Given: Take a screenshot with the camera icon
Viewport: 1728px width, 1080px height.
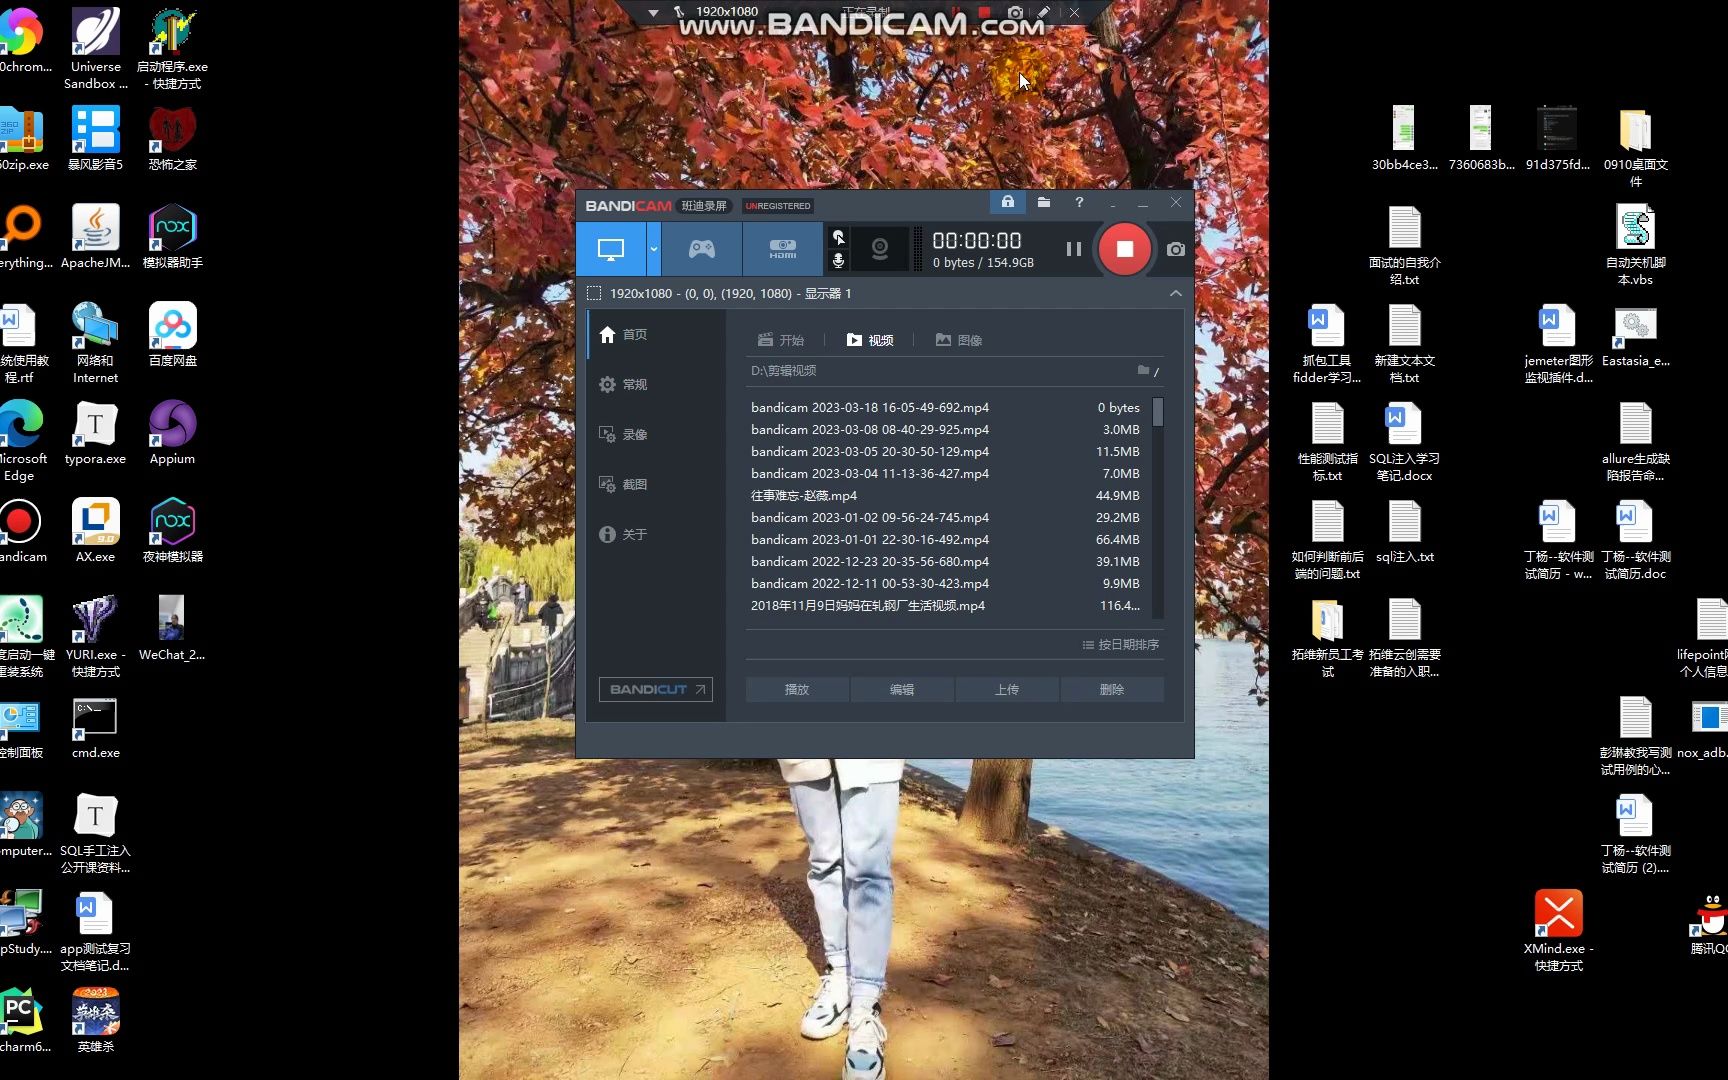Looking at the screenshot, I should (1174, 249).
